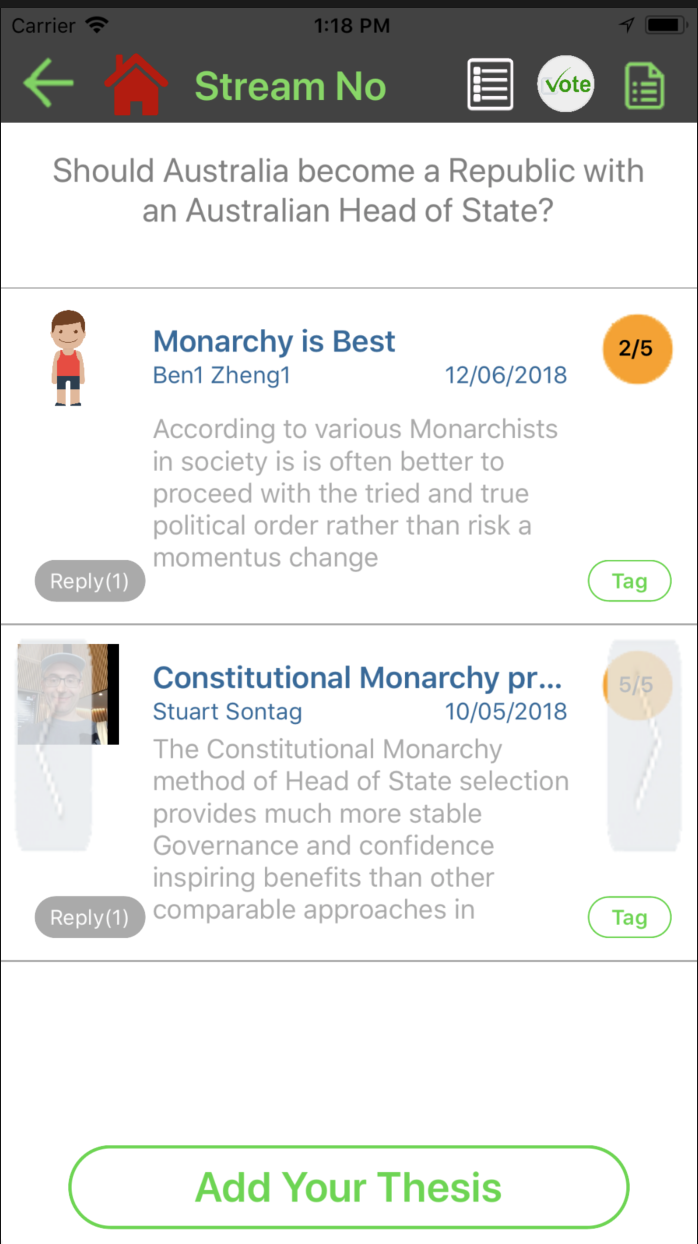Tap the Australia Republic question text
Screen dimensions: 698x1244
click(x=348, y=191)
